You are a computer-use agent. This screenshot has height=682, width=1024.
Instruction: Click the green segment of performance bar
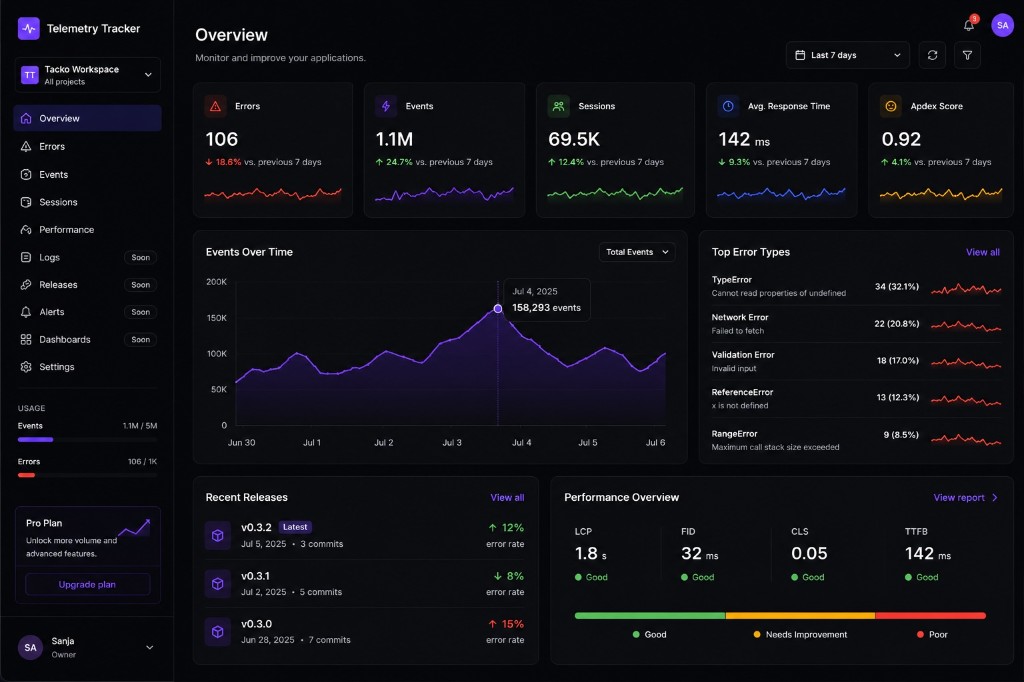650,615
